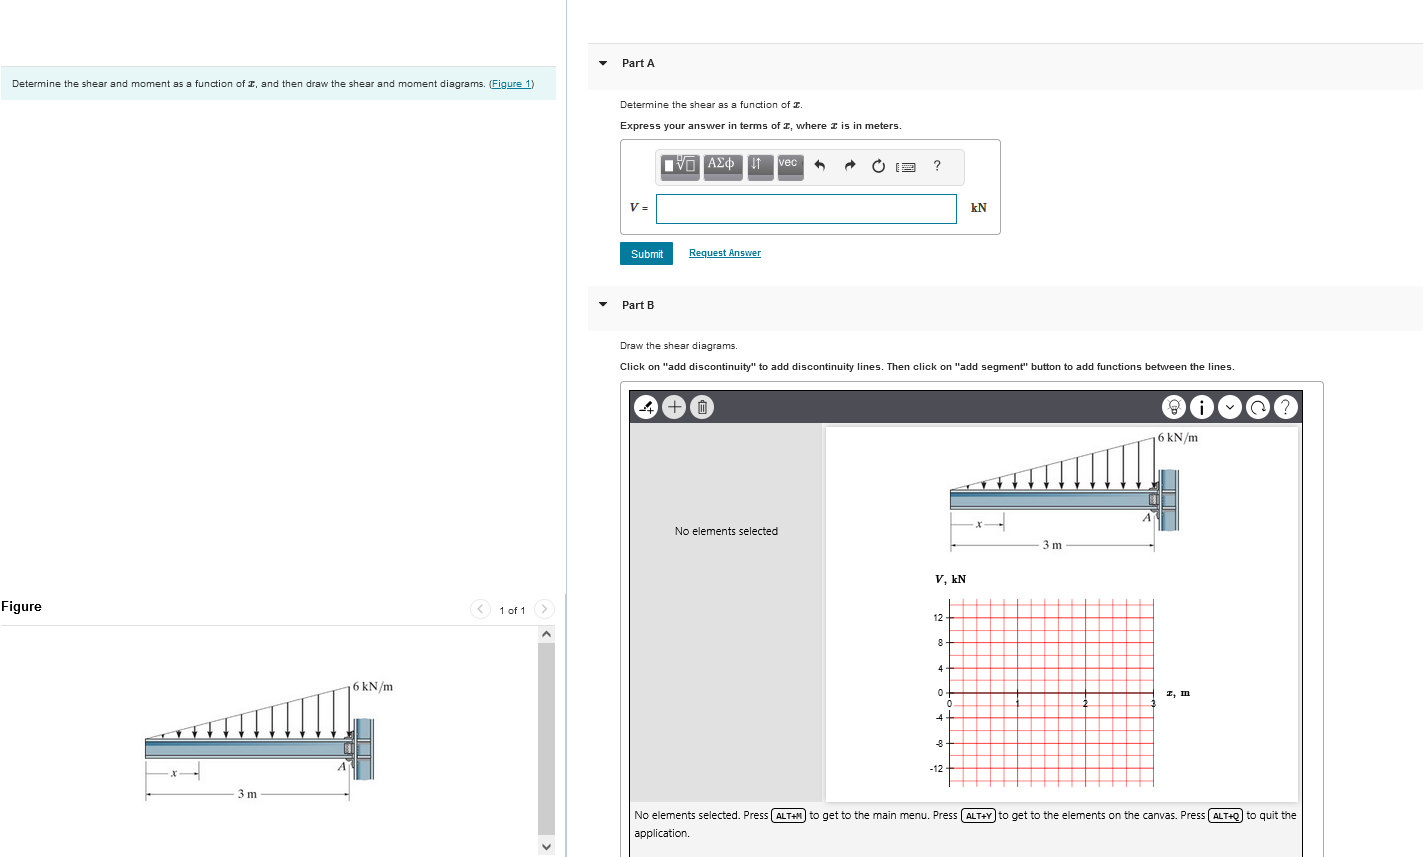
Task: Open equation editor help question mark
Action: coord(937,166)
